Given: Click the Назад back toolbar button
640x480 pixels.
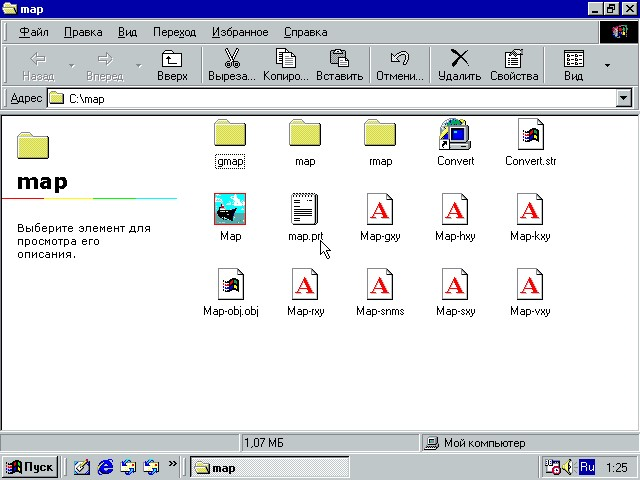Looking at the screenshot, I should point(38,65).
